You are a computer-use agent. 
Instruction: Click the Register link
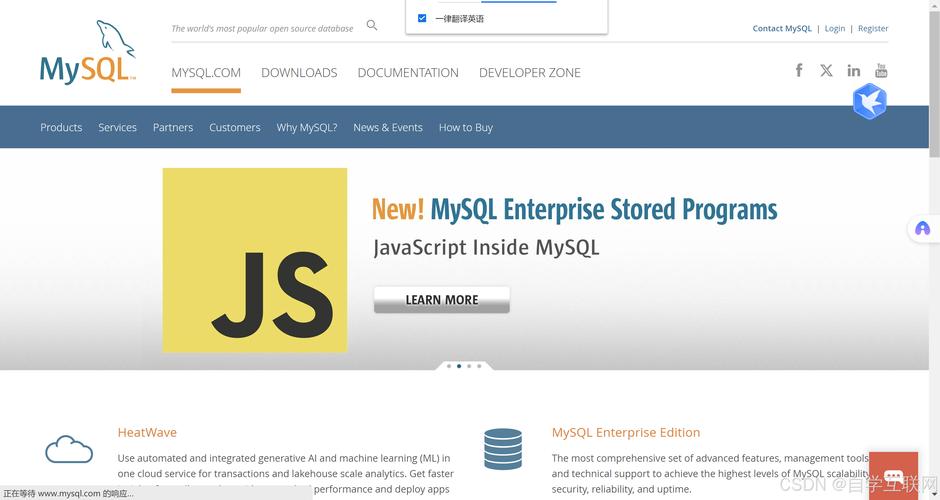coord(873,28)
